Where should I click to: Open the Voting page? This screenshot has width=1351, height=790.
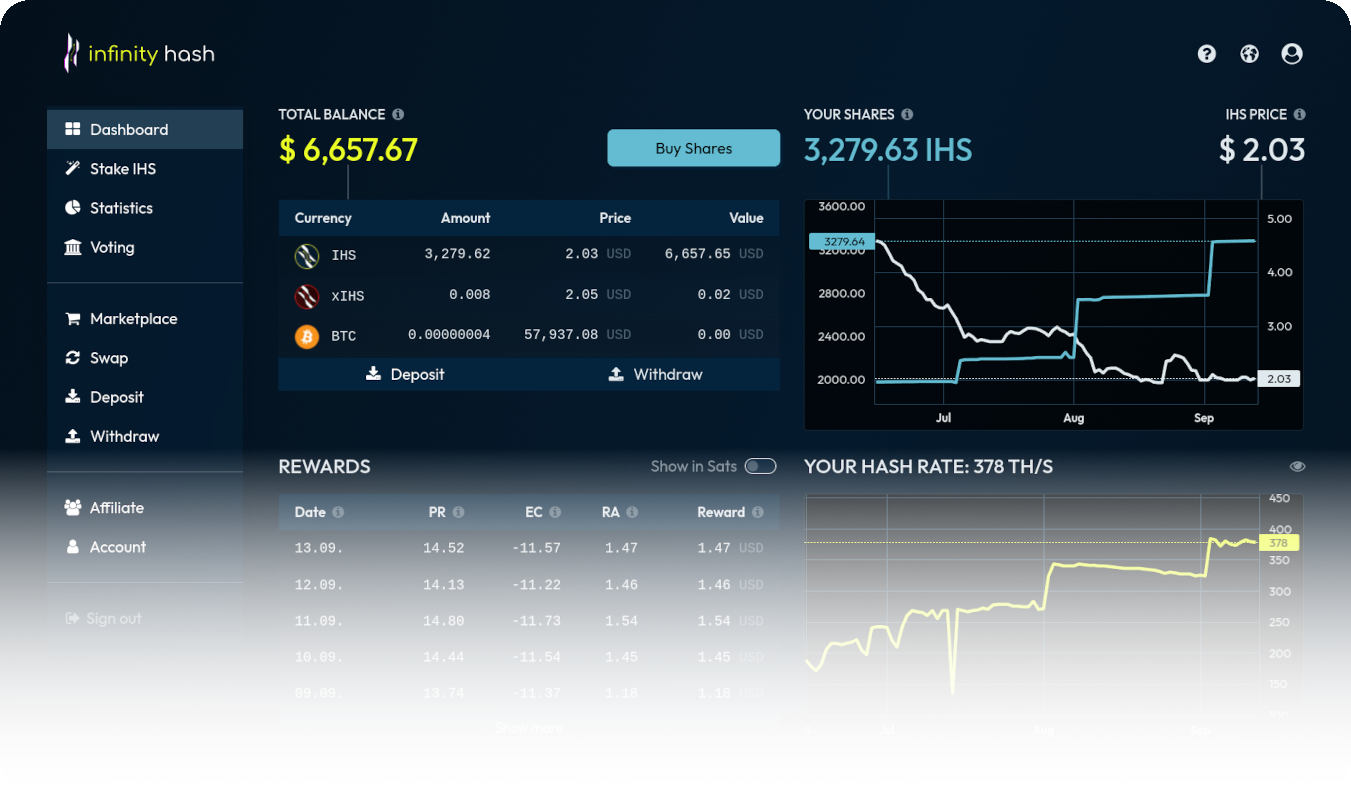point(145,247)
